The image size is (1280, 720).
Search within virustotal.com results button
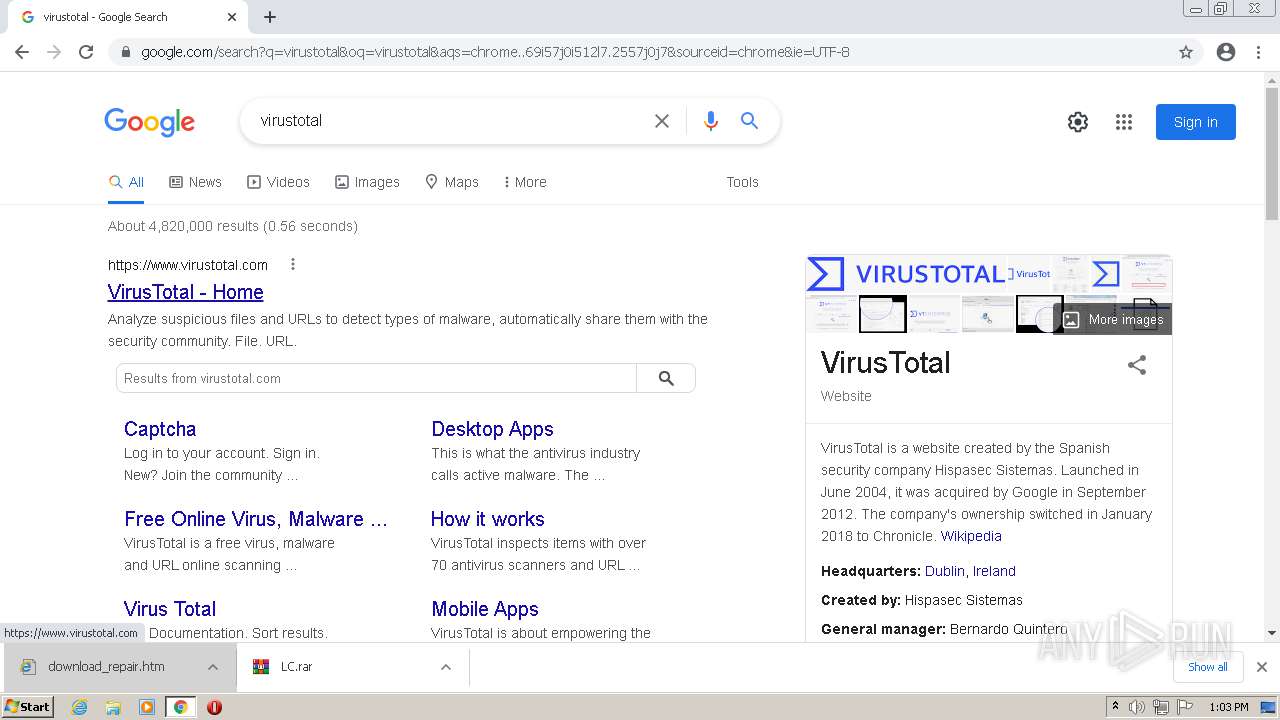(666, 378)
